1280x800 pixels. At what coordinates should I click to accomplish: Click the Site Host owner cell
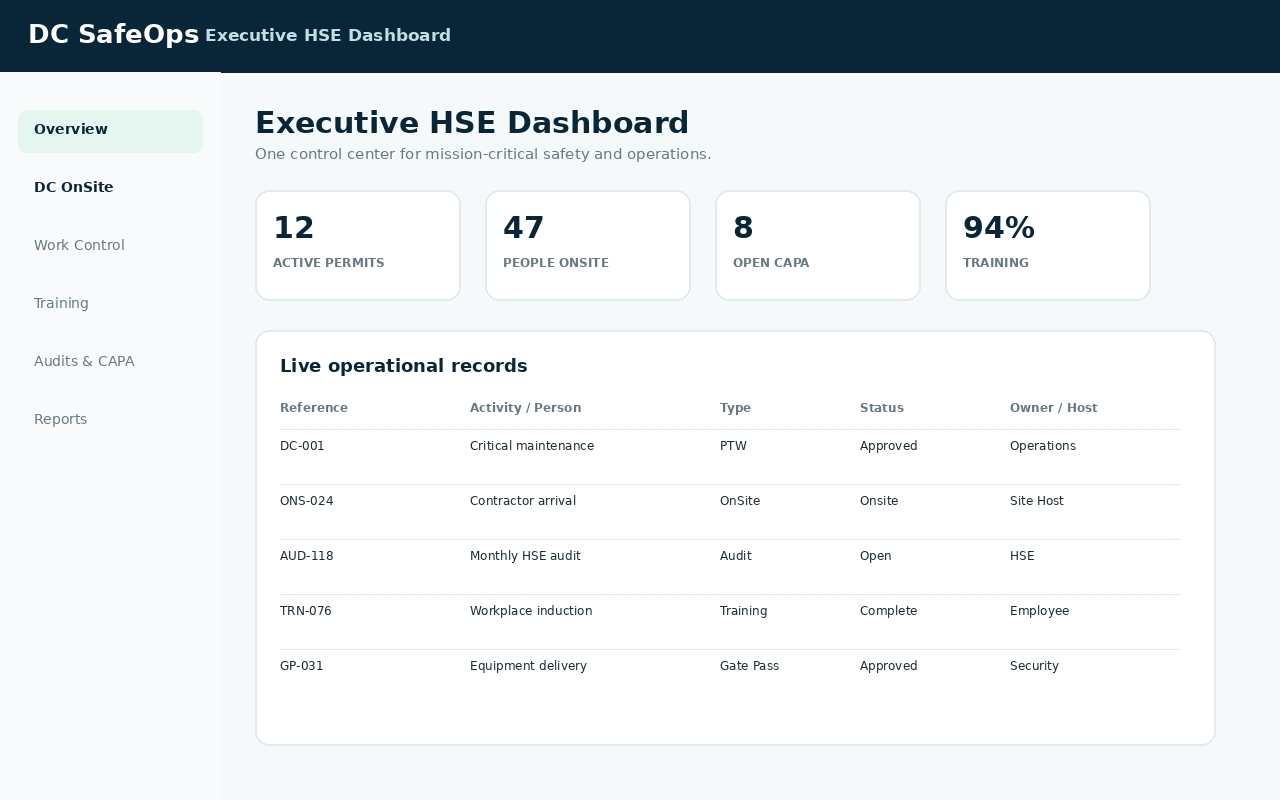click(x=1037, y=501)
